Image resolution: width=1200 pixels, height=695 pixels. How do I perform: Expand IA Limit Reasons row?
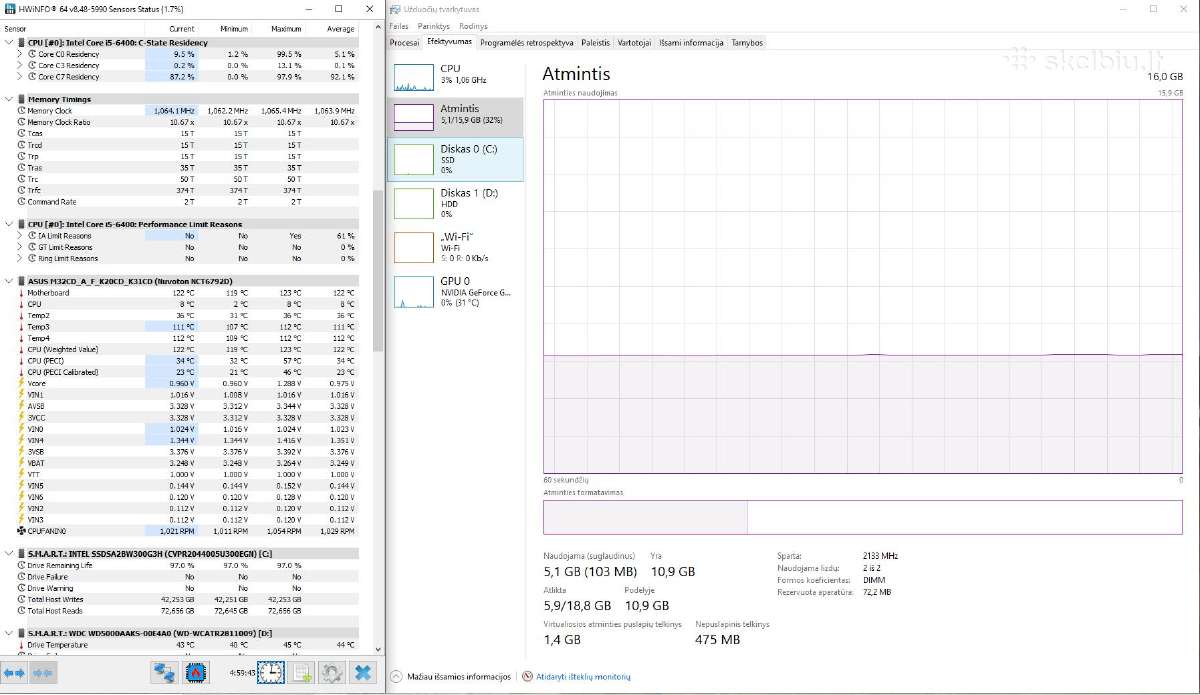[20, 236]
